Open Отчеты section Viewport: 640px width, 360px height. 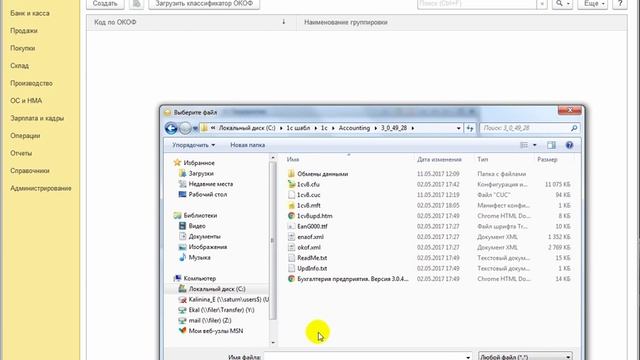click(21, 153)
